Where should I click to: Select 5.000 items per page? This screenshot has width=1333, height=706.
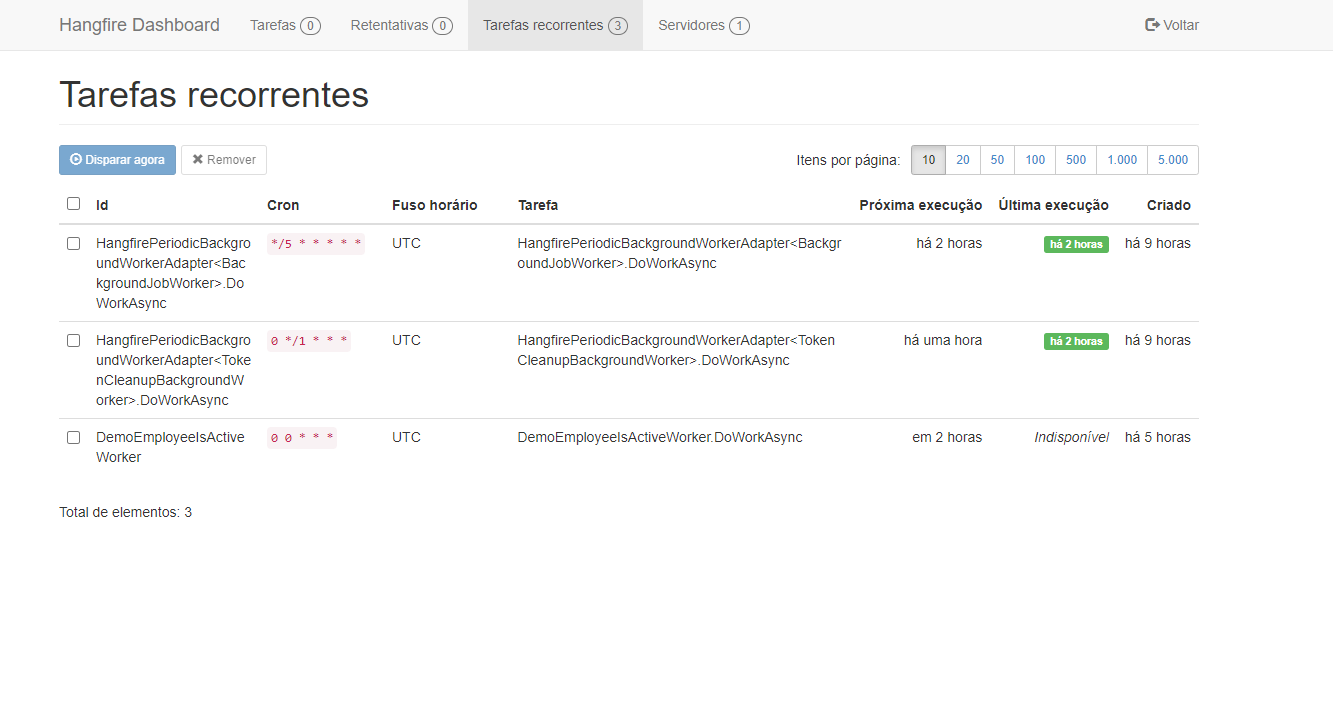(x=1173, y=160)
